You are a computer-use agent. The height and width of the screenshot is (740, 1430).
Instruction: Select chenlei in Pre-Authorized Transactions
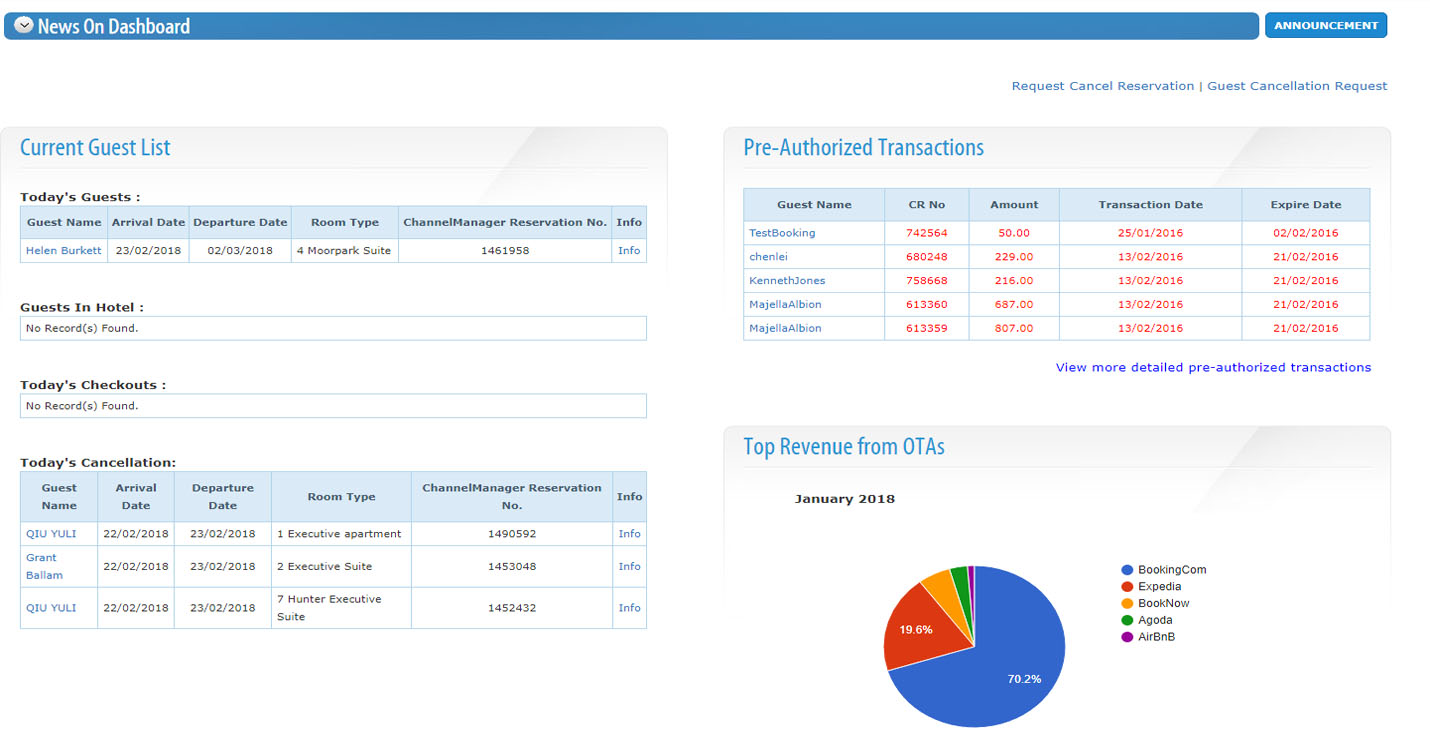tap(768, 257)
